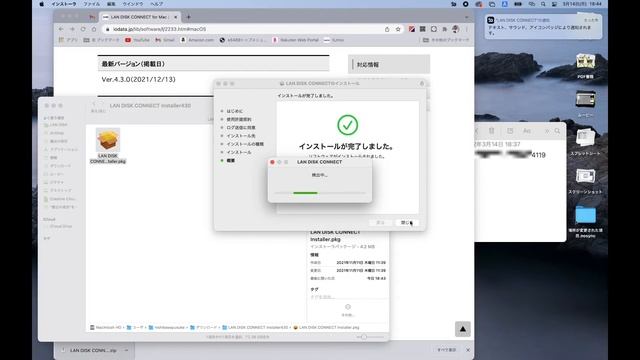Viewport: 640px width, 360px height.
Task: Open the 編集 menu in the menu bar
Action: coord(111,4)
